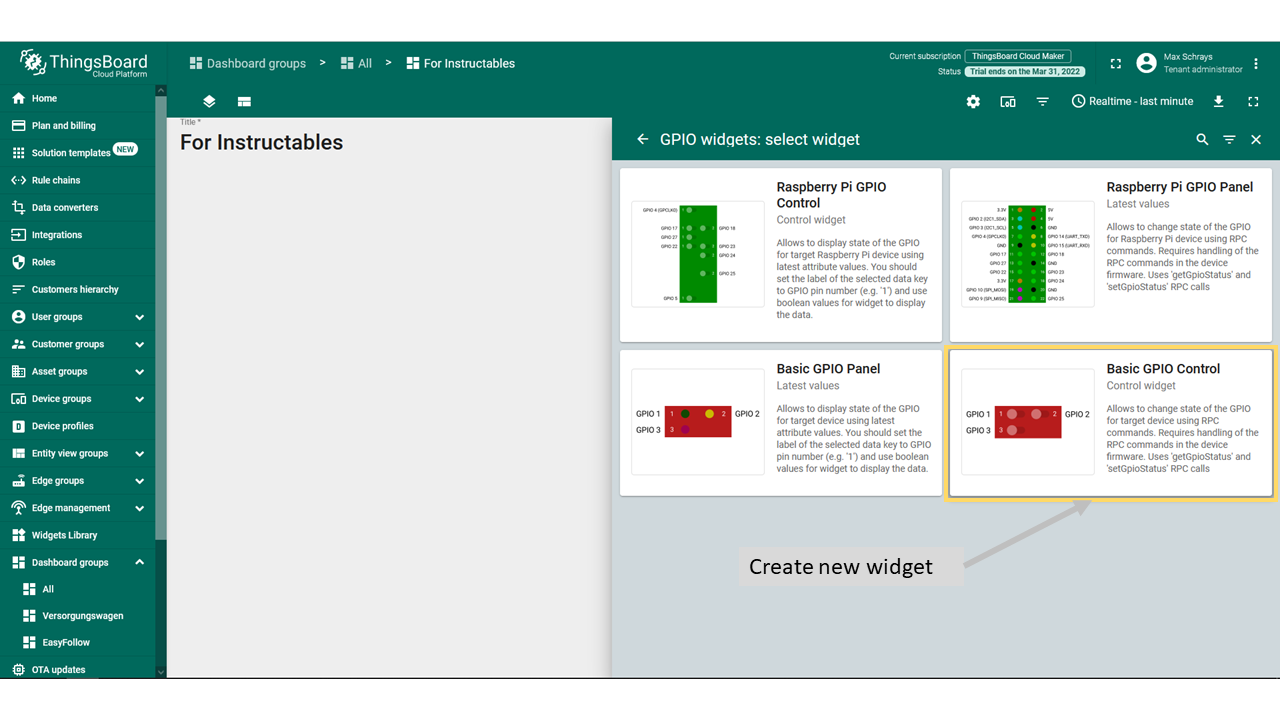Open dashboard filters icon
This screenshot has height=720, width=1280.
[1043, 101]
